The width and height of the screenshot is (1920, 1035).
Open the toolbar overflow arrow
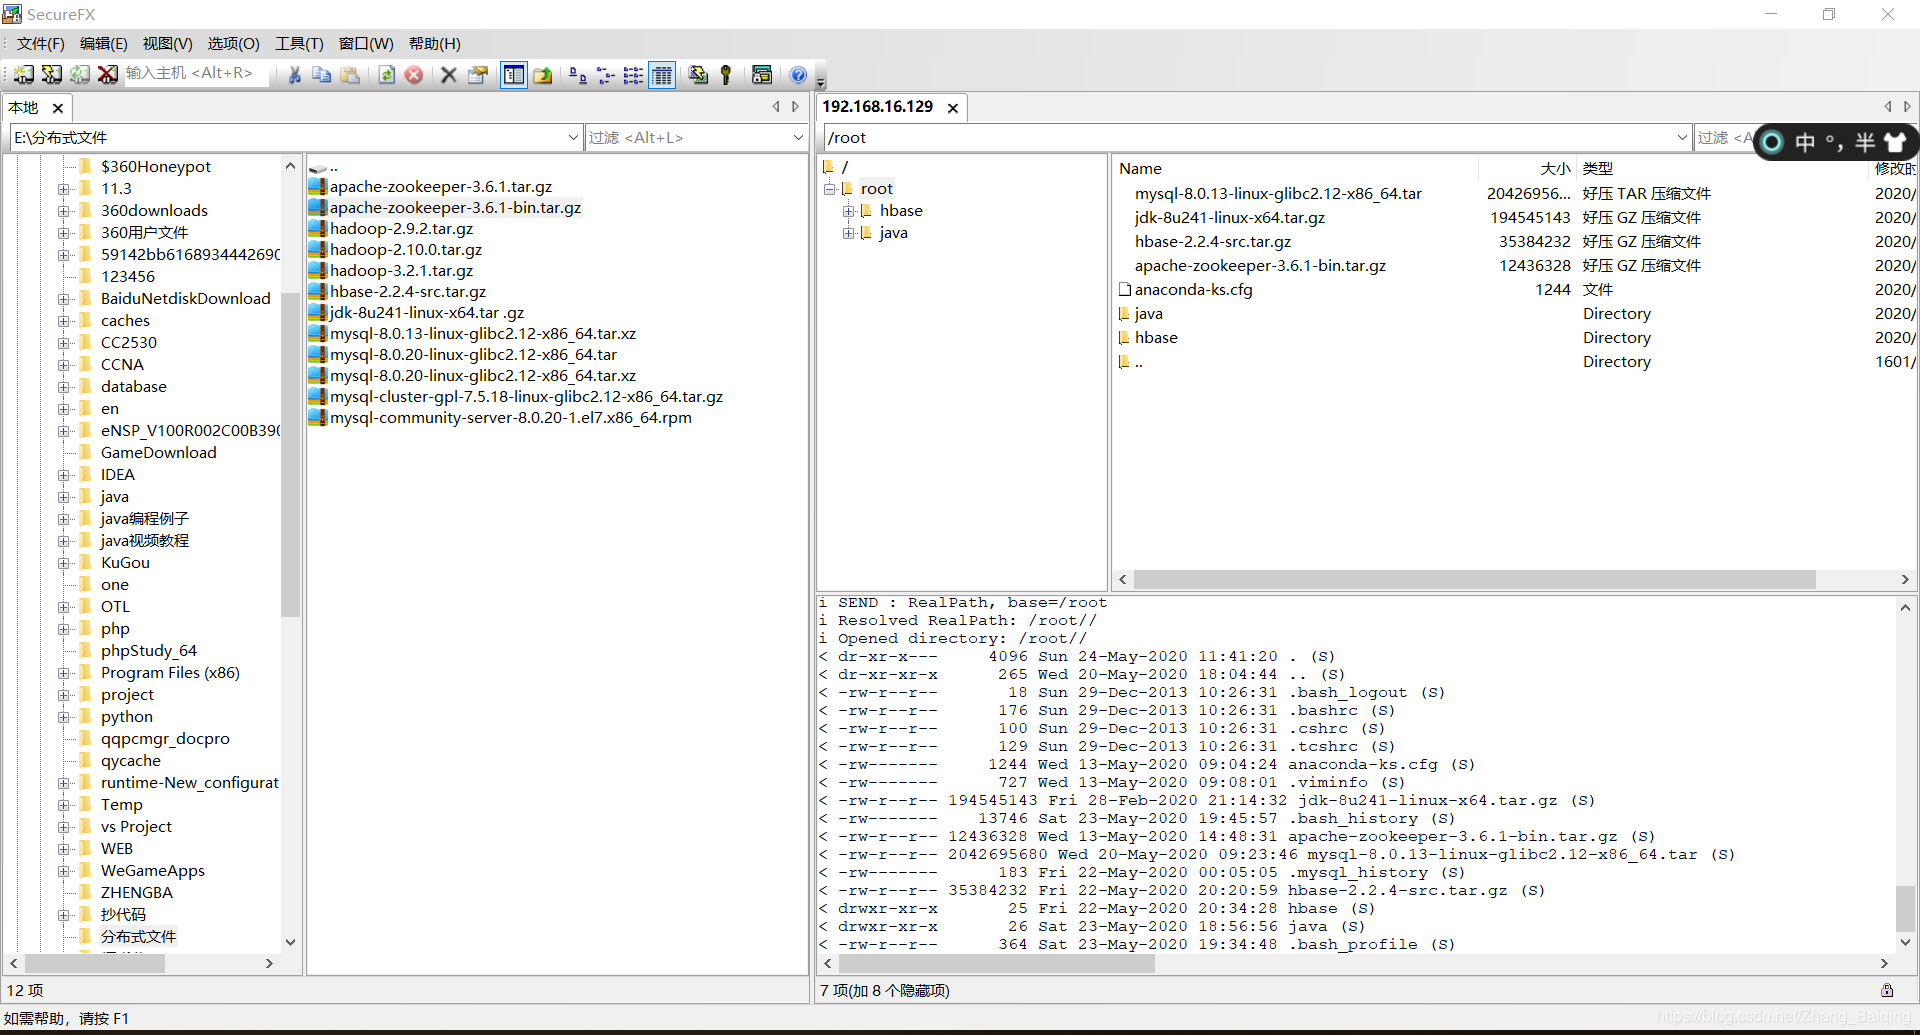pyautogui.click(x=821, y=82)
